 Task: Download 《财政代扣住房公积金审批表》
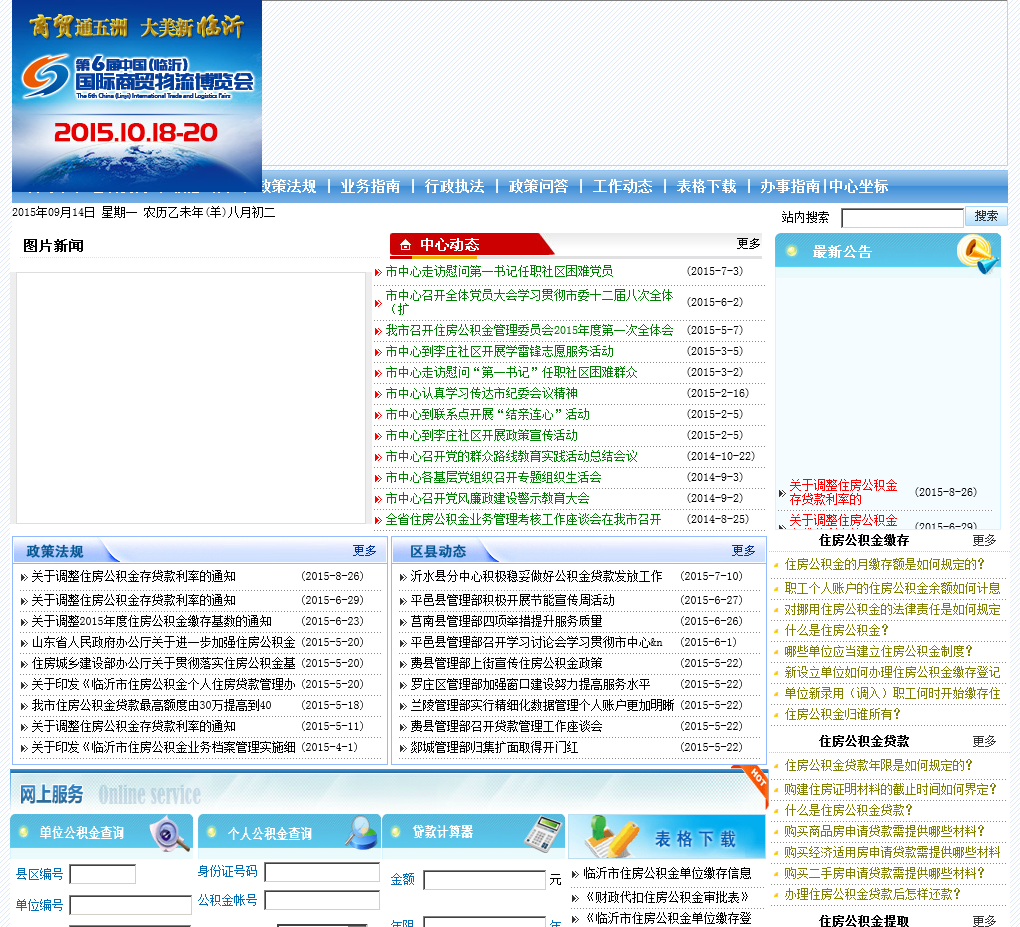[x=667, y=897]
